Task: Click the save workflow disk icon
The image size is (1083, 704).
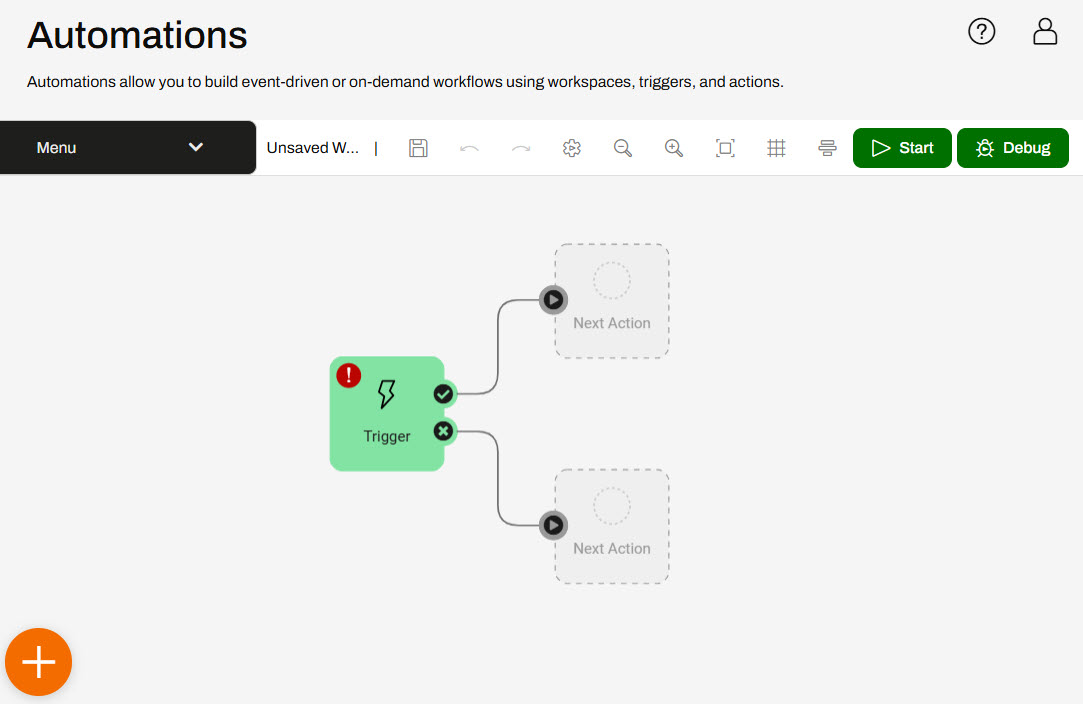Action: click(418, 148)
